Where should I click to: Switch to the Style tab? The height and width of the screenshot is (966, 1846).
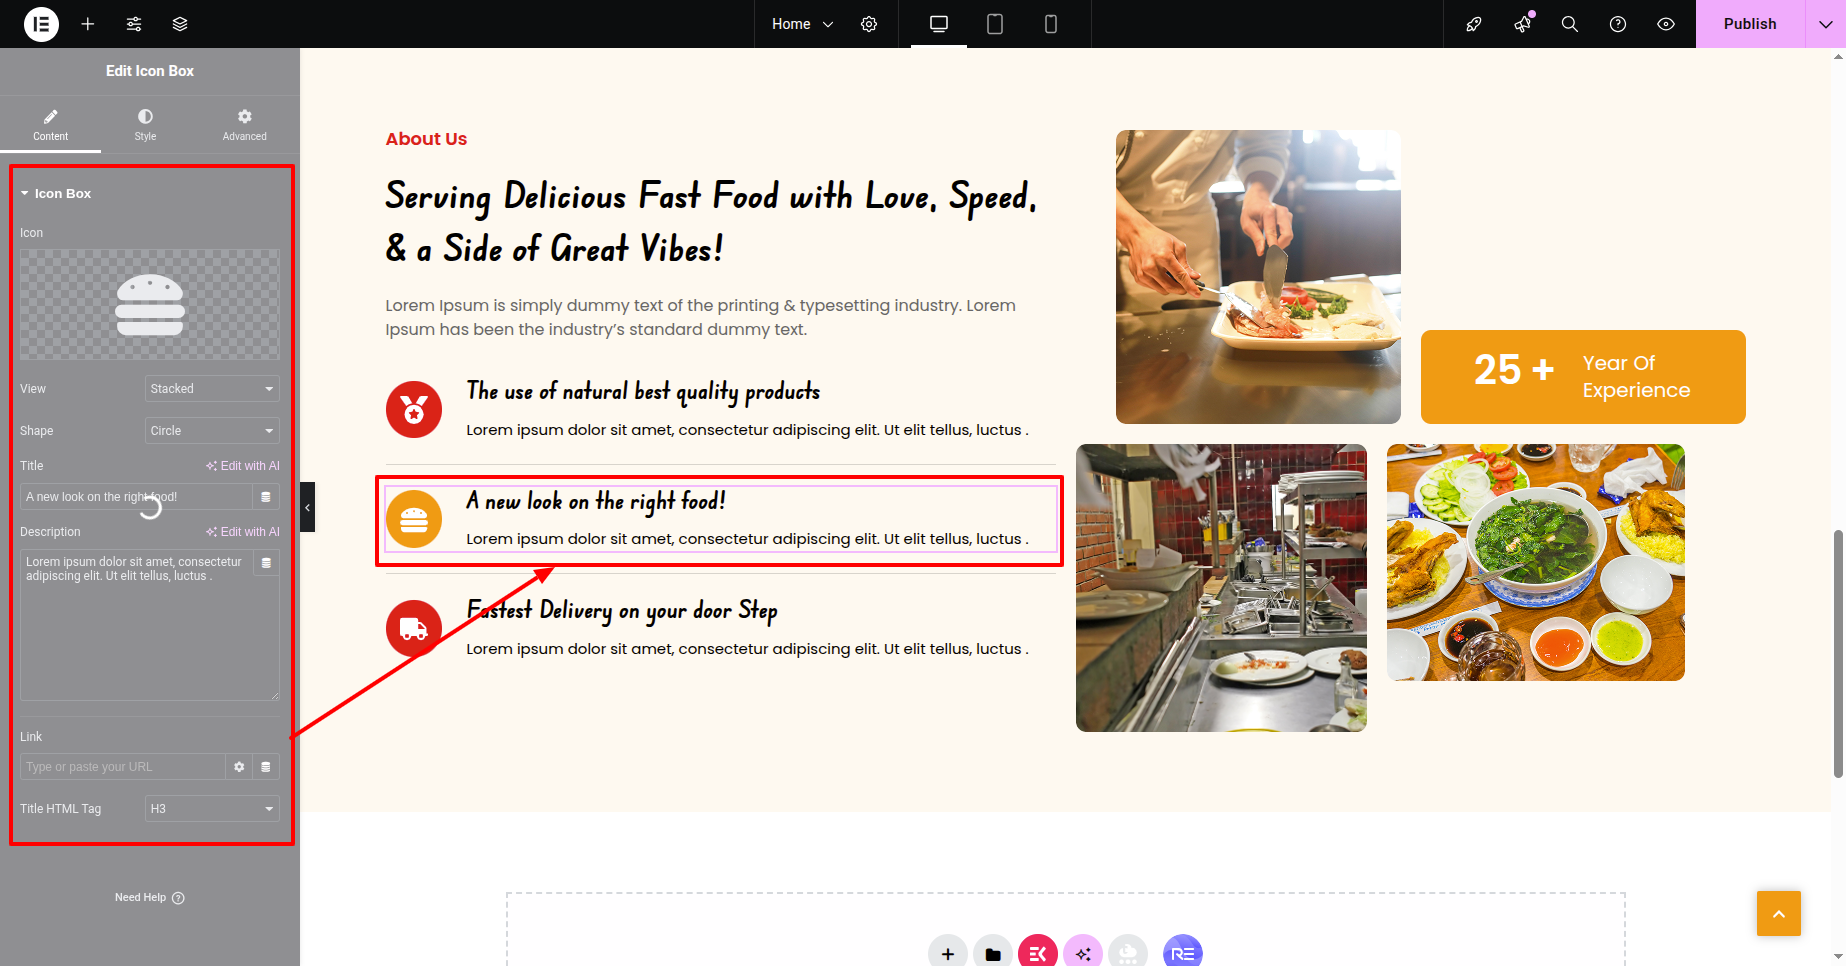coord(145,124)
